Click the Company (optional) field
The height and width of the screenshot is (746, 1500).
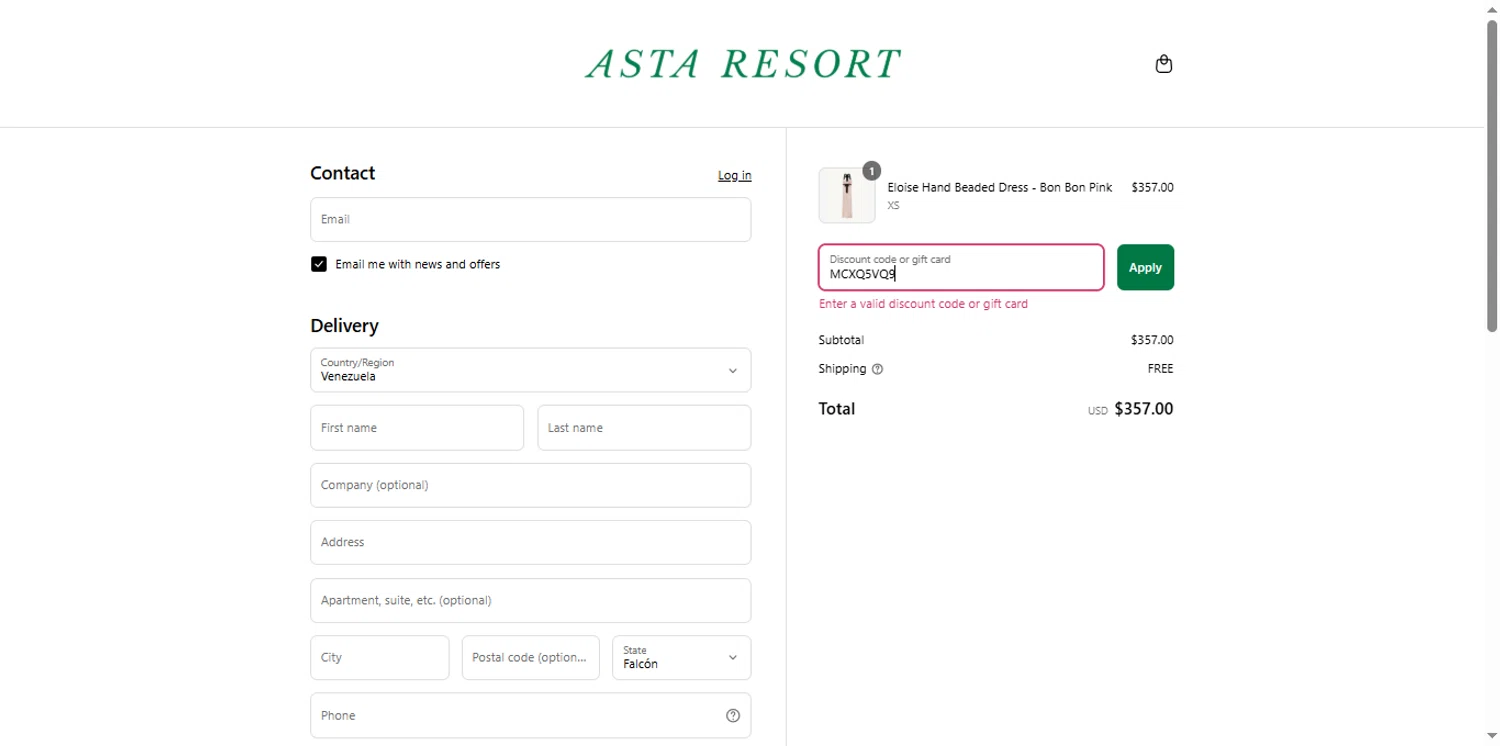point(530,485)
